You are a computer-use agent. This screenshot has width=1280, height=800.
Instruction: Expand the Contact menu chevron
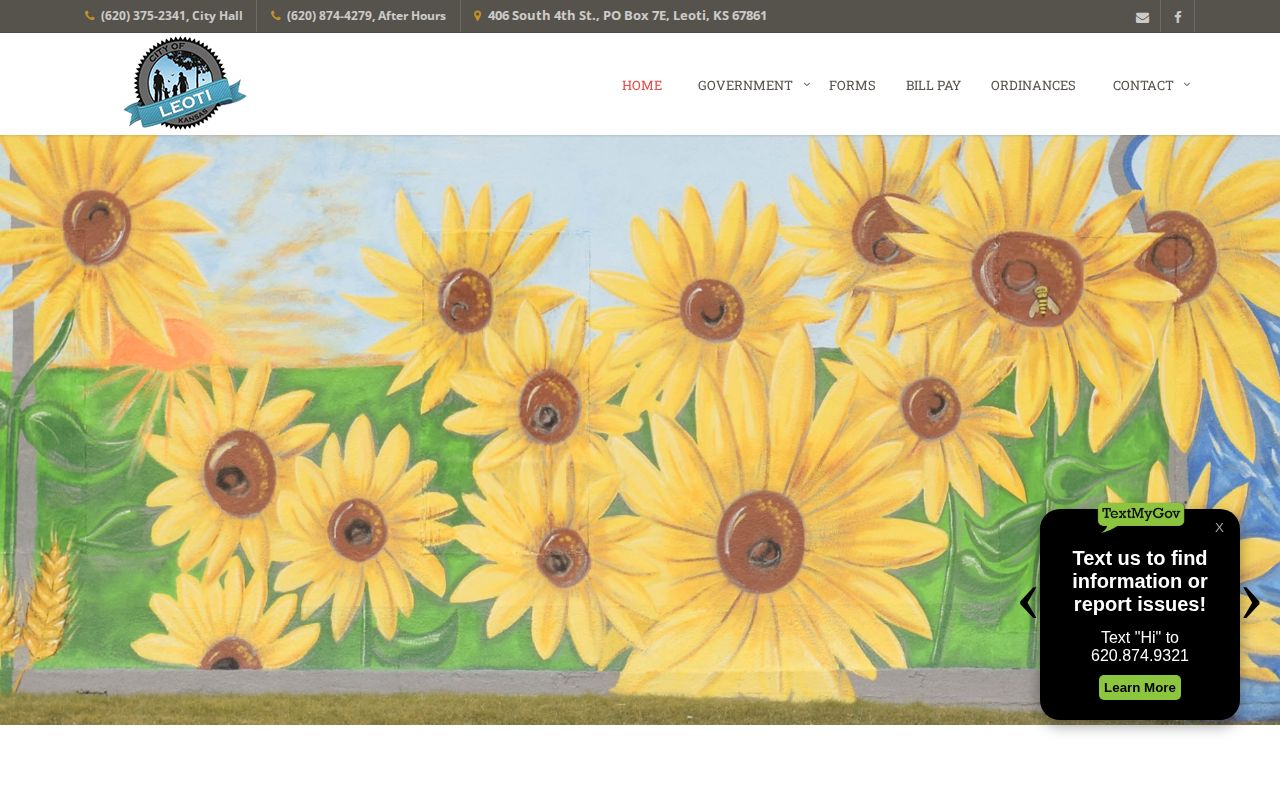(1187, 84)
